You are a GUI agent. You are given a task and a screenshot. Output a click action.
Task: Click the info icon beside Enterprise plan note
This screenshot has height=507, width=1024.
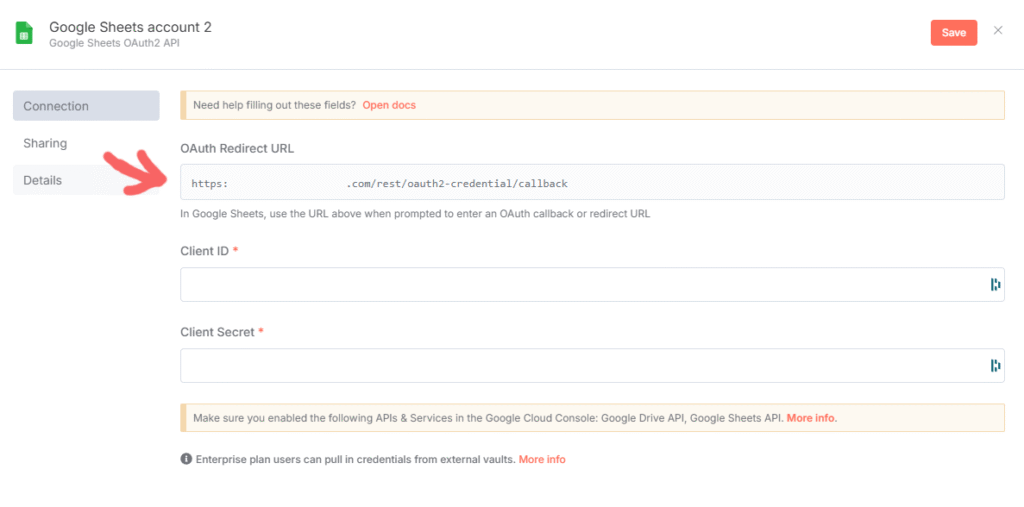coord(185,459)
